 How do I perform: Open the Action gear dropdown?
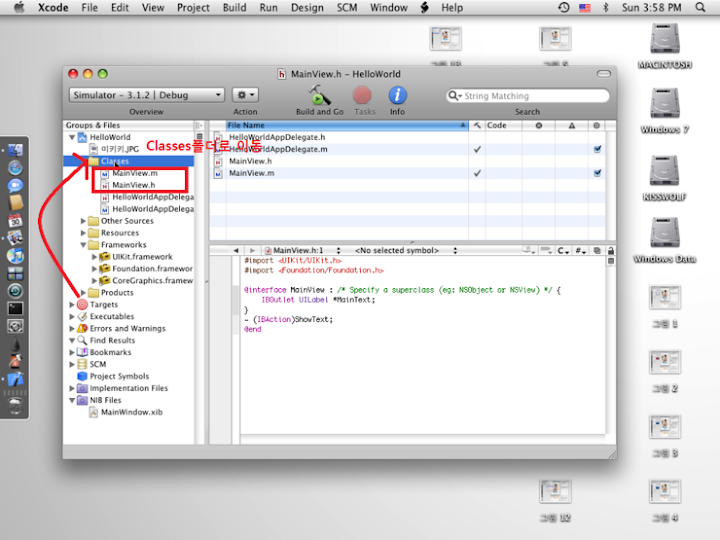[x=245, y=95]
